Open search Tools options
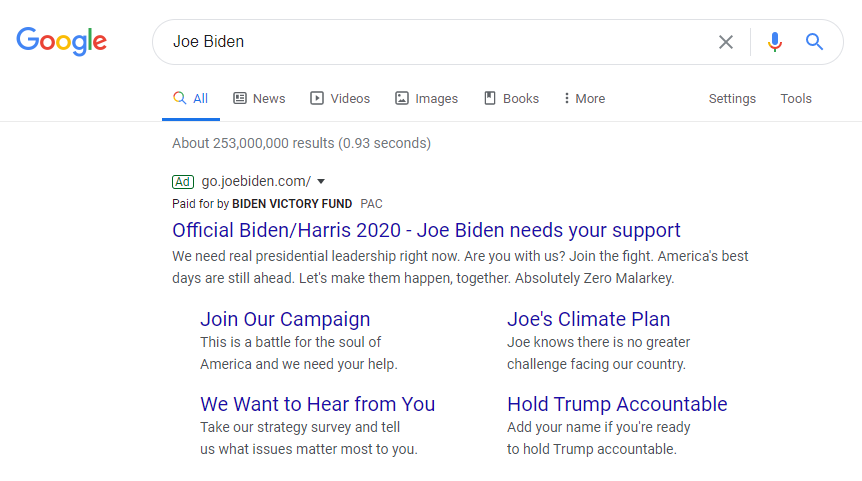 coord(796,98)
